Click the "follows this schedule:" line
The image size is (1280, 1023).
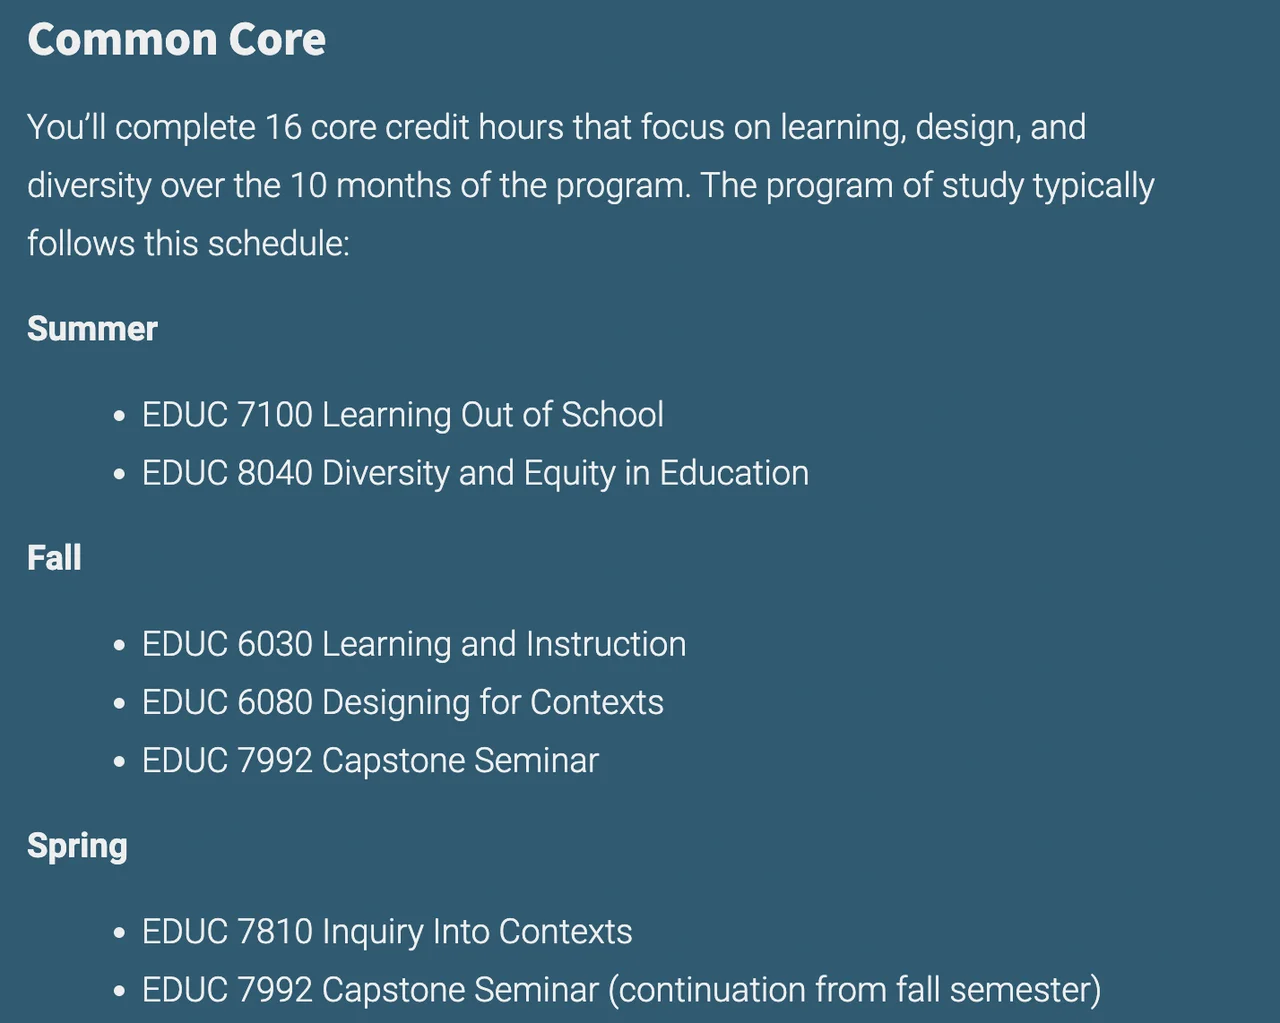click(x=188, y=244)
